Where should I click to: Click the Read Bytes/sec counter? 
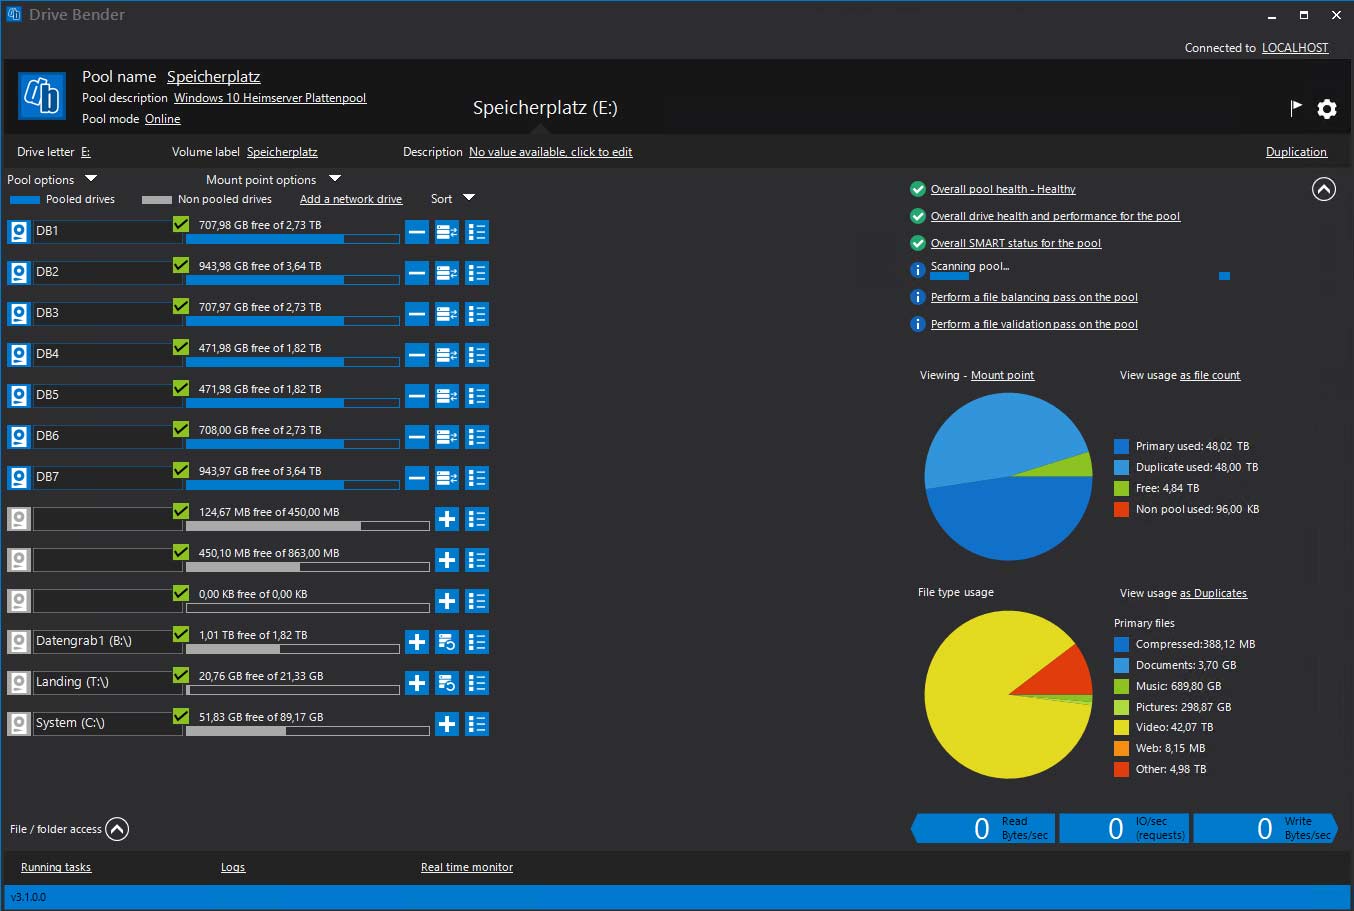(x=984, y=828)
